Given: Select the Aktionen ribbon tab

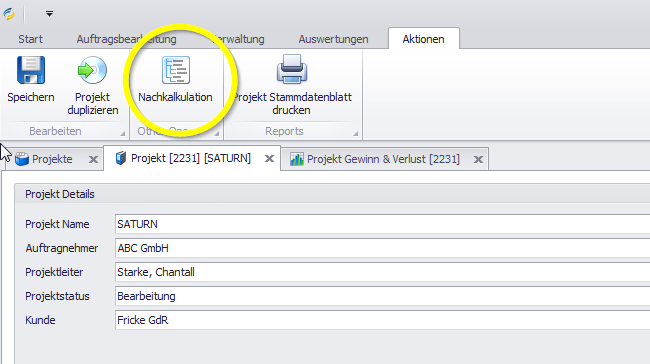Looking at the screenshot, I should 423,39.
